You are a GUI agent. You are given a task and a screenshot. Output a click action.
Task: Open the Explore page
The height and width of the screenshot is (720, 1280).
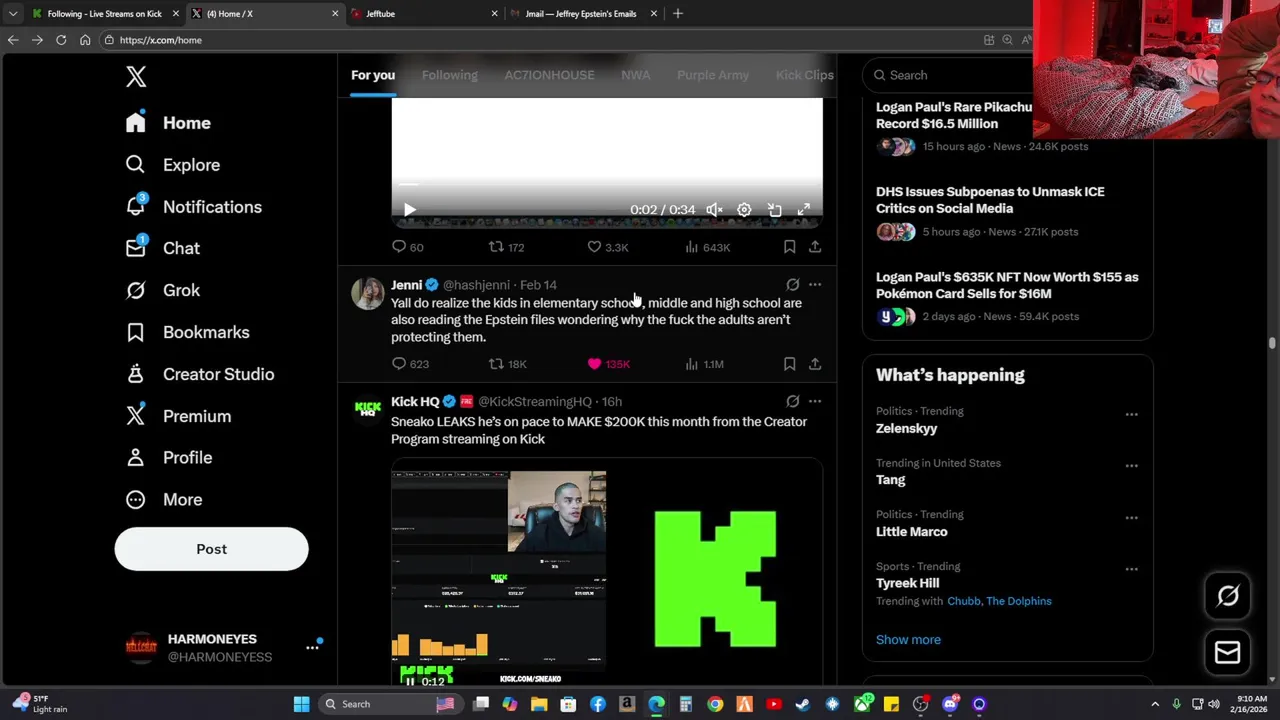click(172, 165)
